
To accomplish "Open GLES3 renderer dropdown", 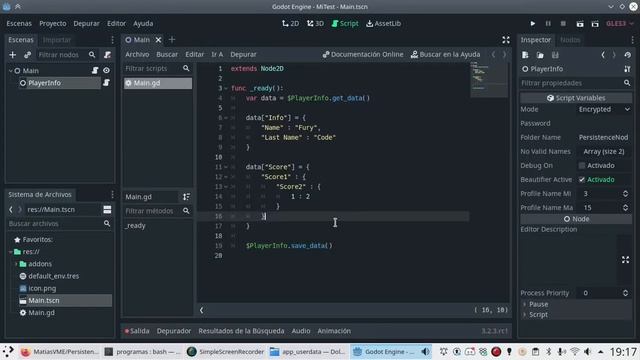I will [620, 24].
